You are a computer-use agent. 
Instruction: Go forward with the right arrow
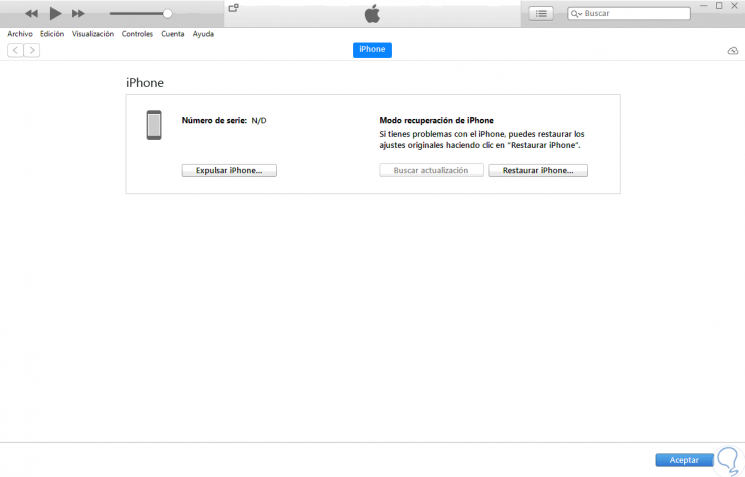click(32, 50)
